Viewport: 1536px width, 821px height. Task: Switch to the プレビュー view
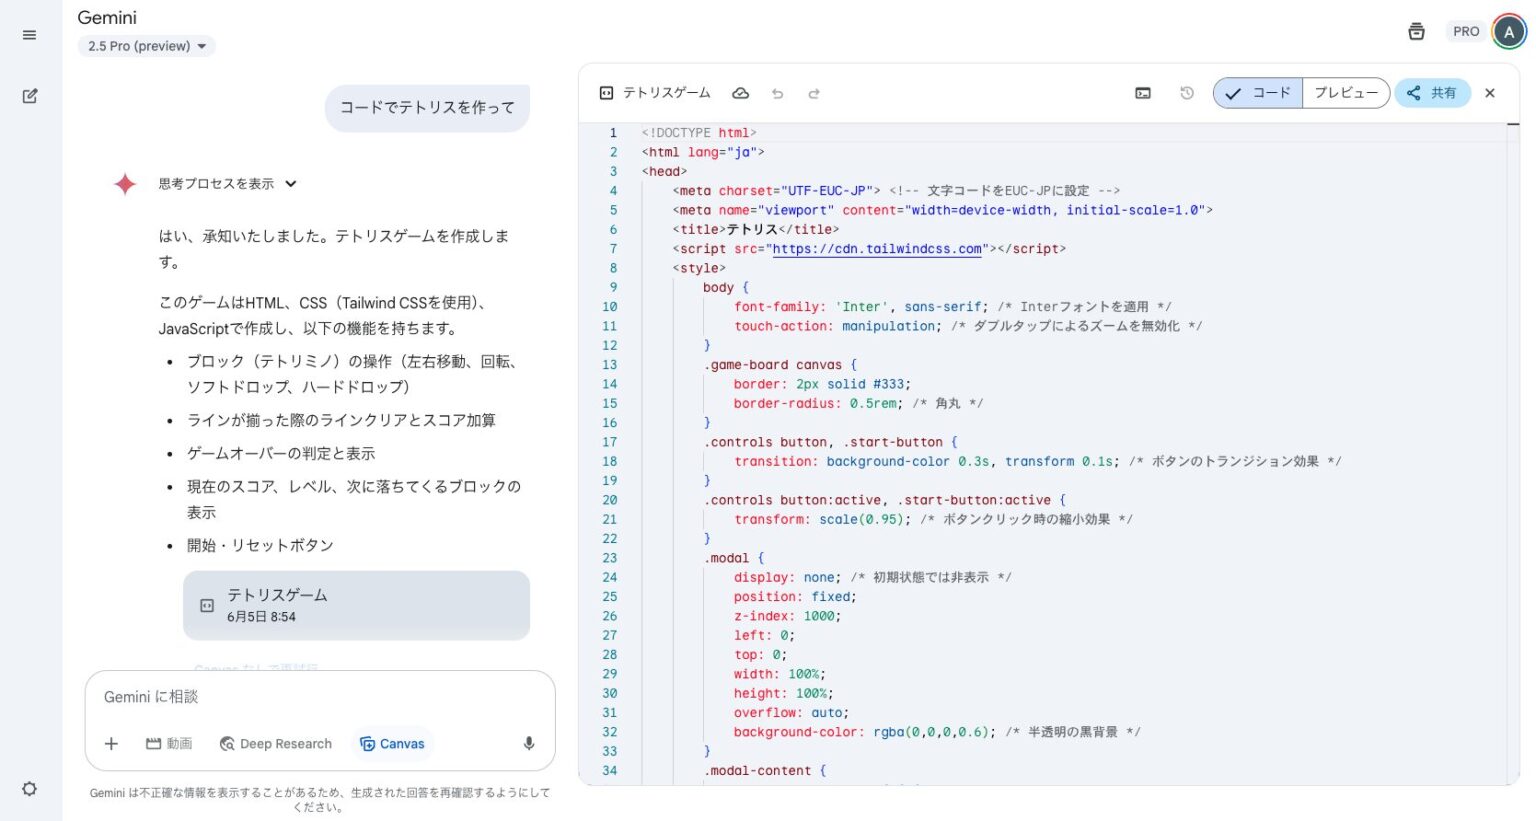coord(1346,93)
